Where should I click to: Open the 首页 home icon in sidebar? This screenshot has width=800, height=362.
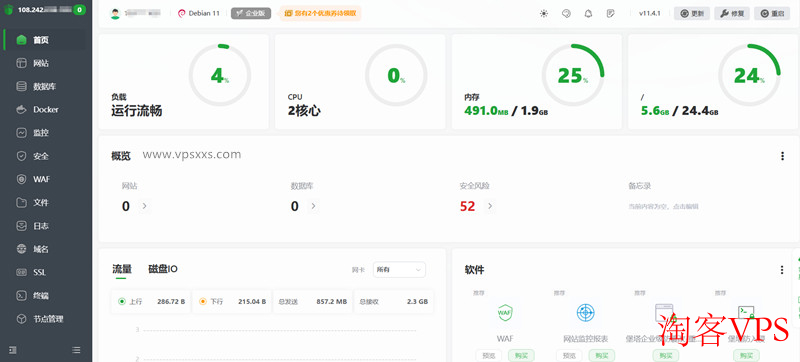coord(21,40)
